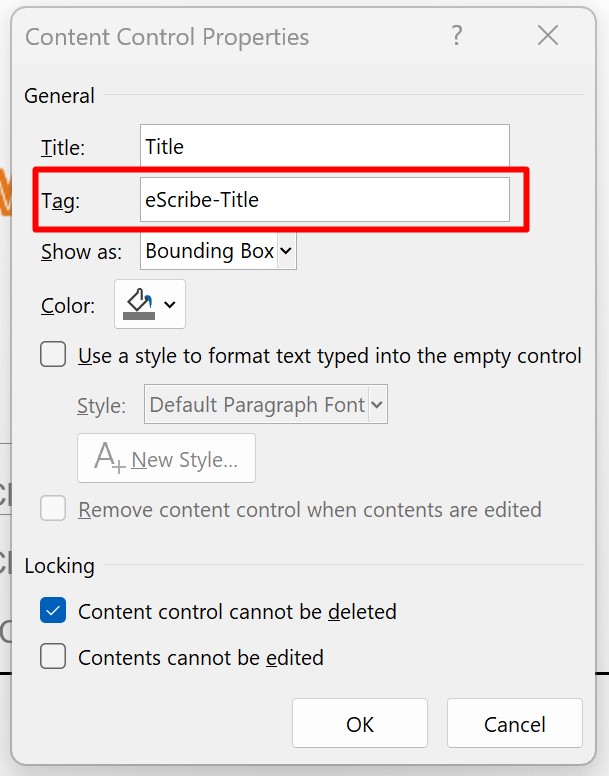
Task: Open the Color fill picker dropdown
Action: 150,304
